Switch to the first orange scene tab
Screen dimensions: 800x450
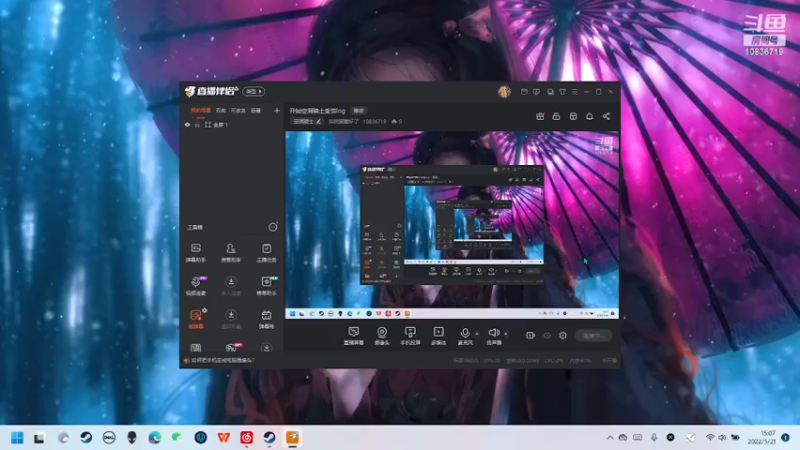[x=201, y=110]
